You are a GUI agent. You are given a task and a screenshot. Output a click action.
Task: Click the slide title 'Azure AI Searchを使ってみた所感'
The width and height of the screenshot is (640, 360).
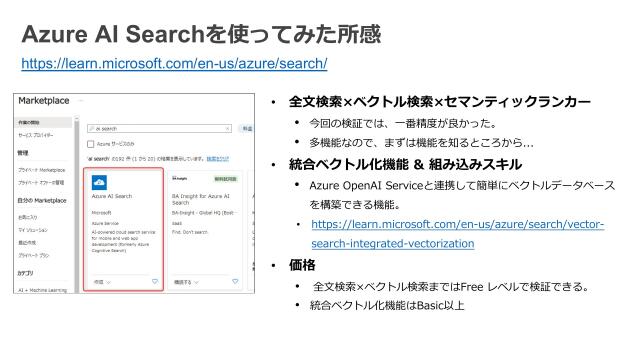pyautogui.click(x=201, y=34)
